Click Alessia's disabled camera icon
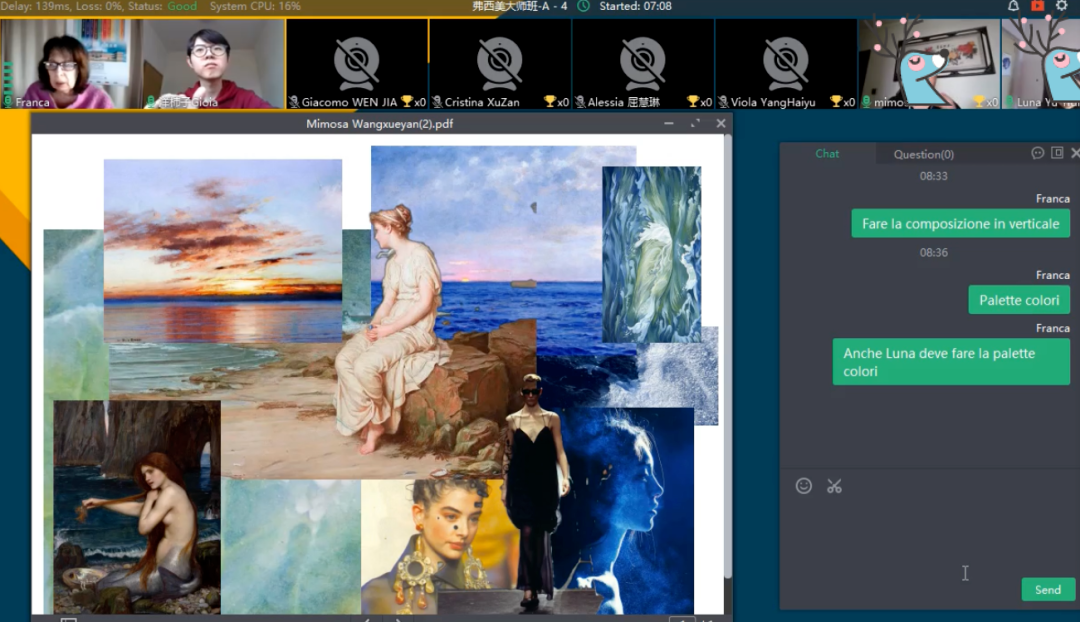The width and height of the screenshot is (1080, 622). [643, 62]
